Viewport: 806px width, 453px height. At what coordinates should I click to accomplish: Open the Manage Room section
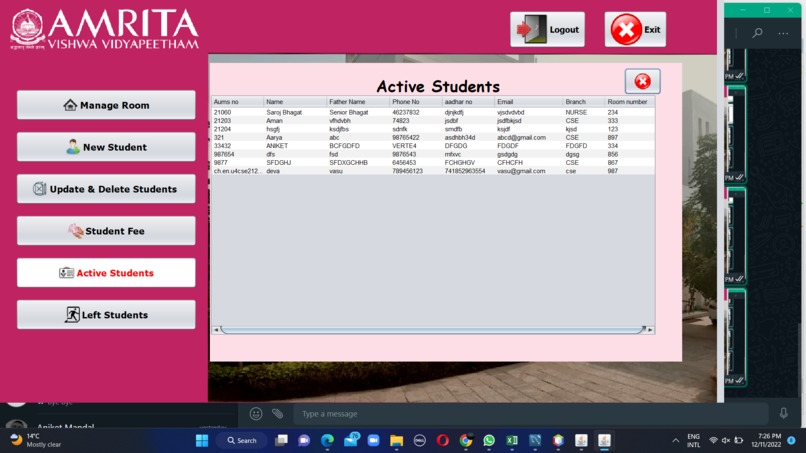coord(106,105)
